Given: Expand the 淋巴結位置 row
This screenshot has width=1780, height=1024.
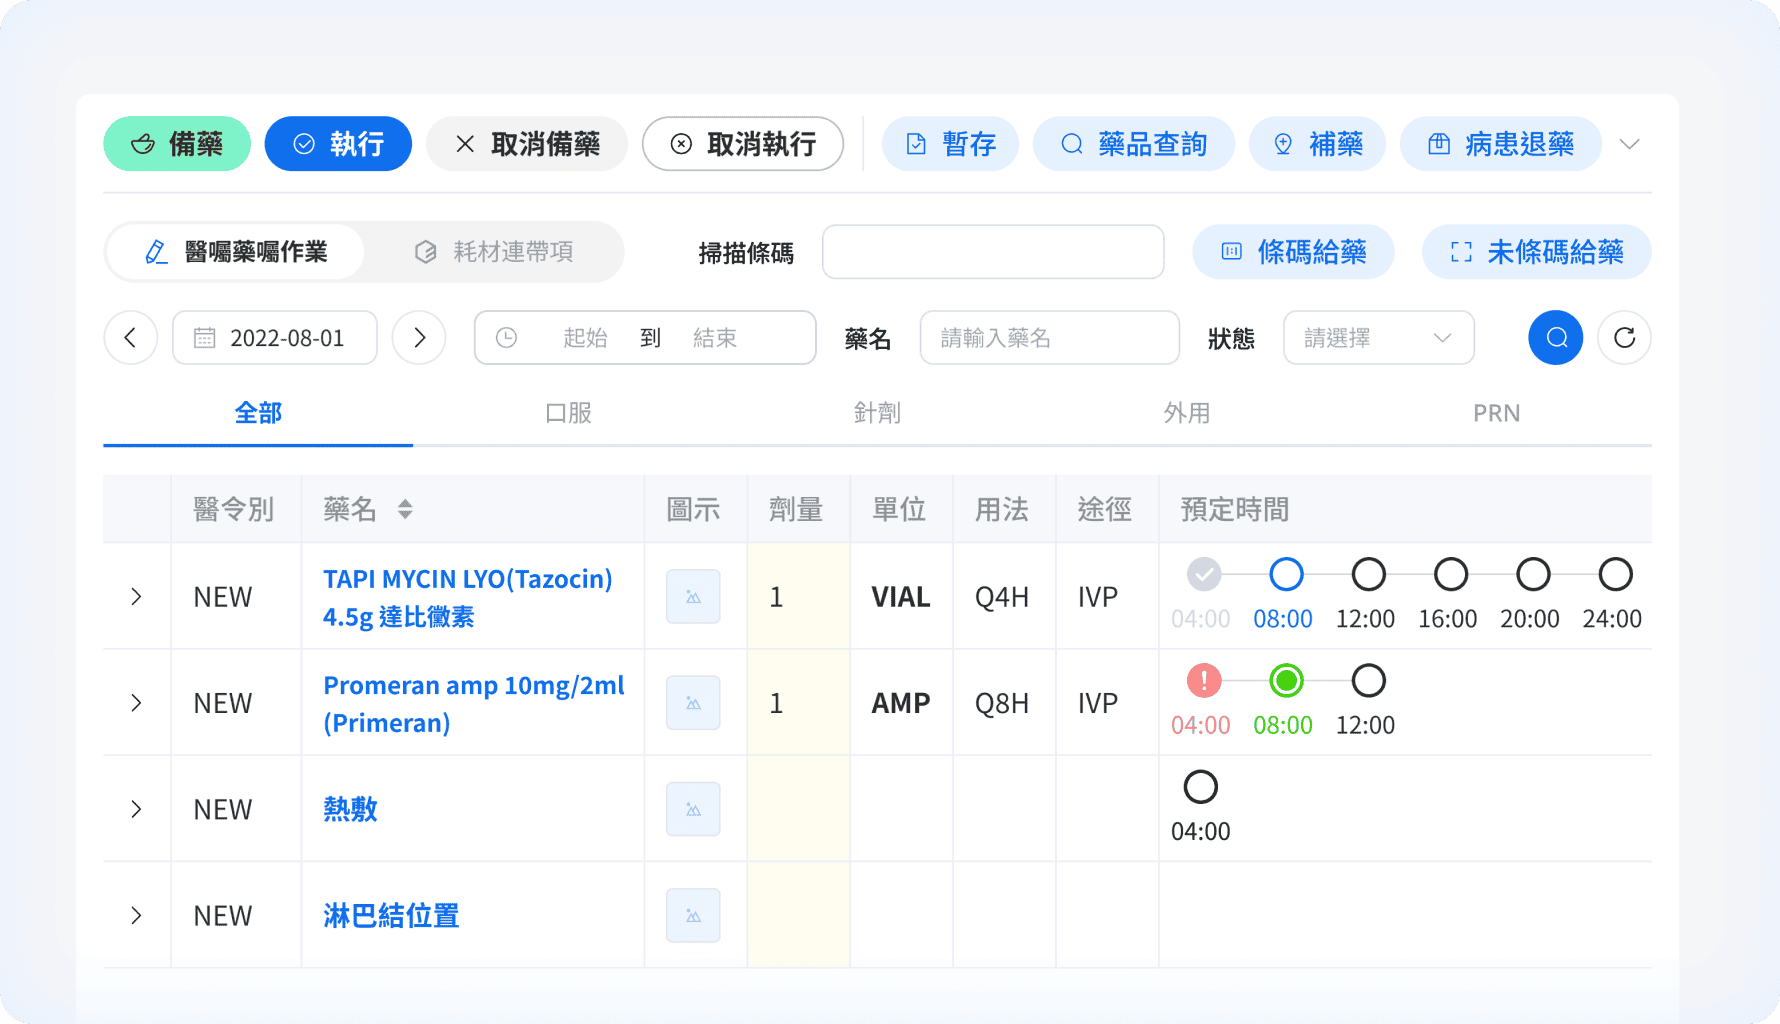Looking at the screenshot, I should pos(137,916).
